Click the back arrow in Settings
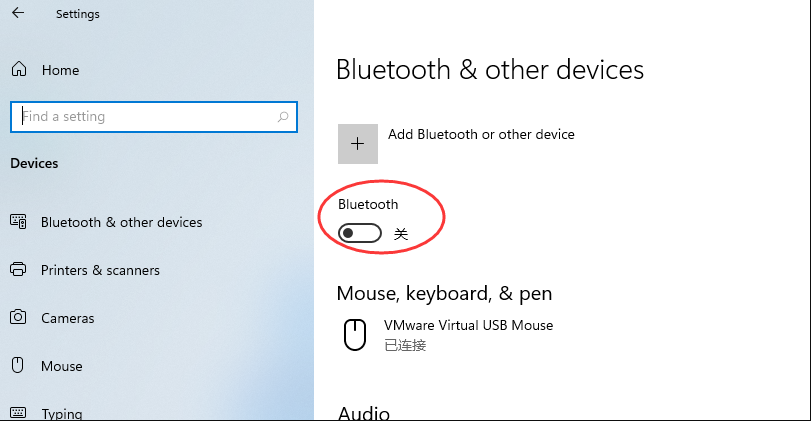This screenshot has height=421, width=811. coord(18,14)
